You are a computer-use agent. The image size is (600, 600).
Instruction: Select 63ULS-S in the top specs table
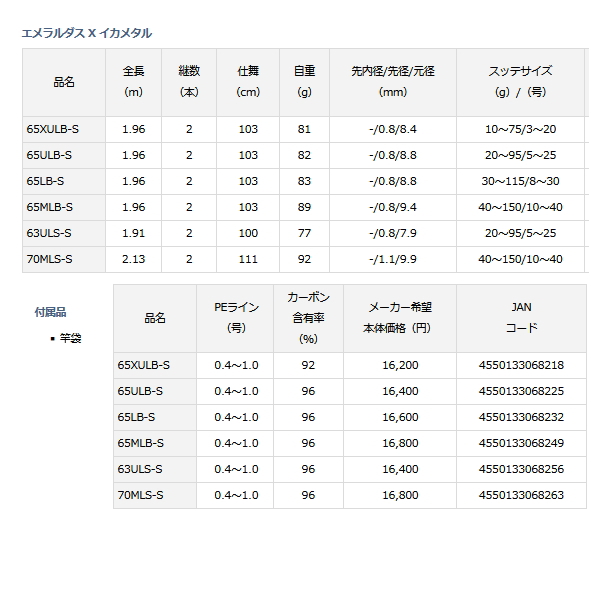click(49, 233)
